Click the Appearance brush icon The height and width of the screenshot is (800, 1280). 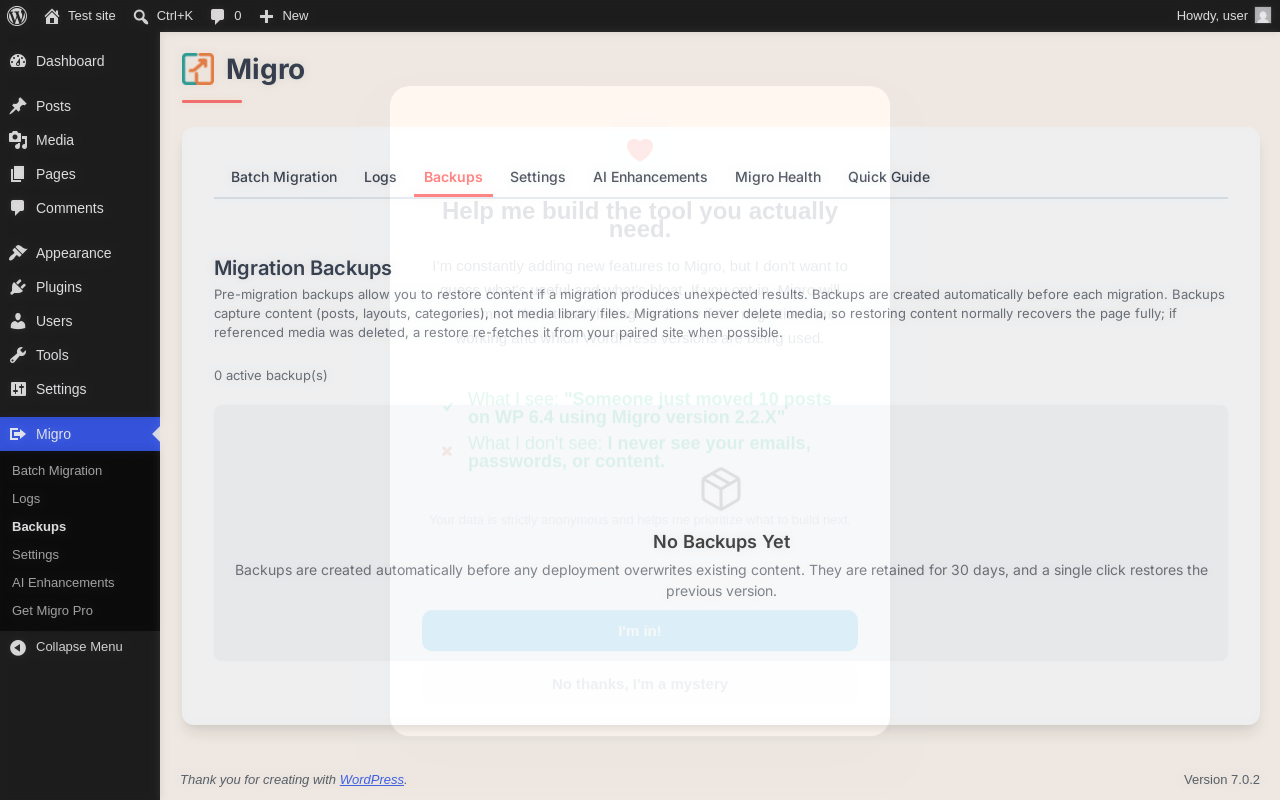click(x=18, y=253)
